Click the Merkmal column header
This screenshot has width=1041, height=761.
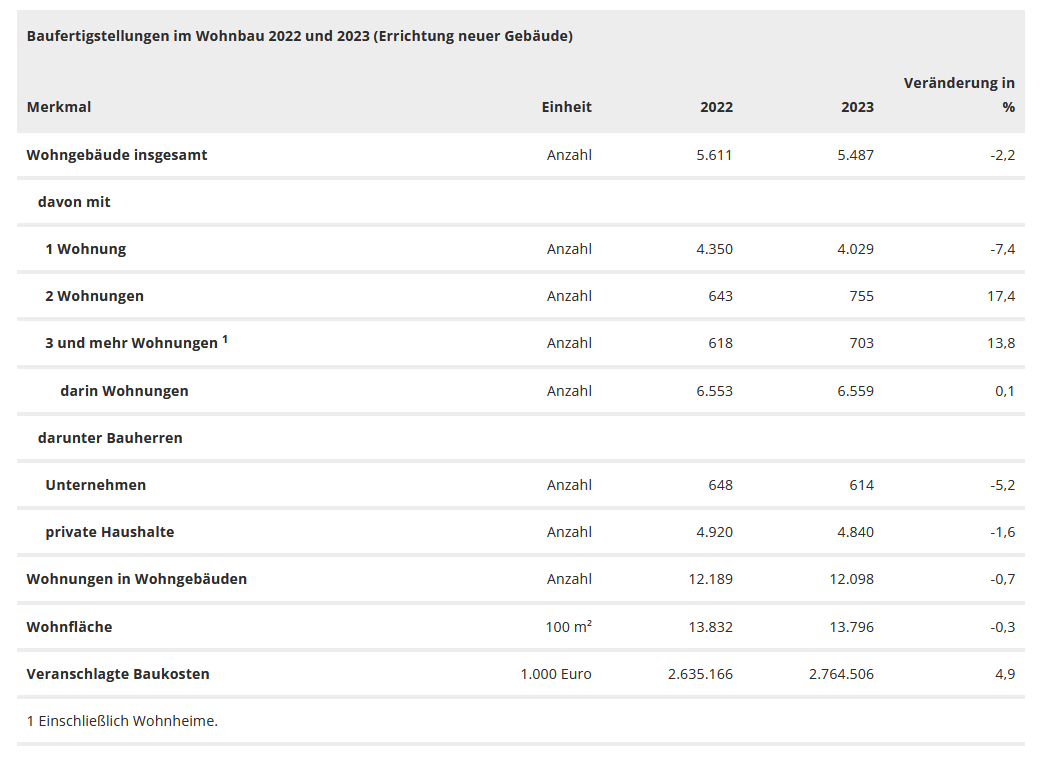59,107
